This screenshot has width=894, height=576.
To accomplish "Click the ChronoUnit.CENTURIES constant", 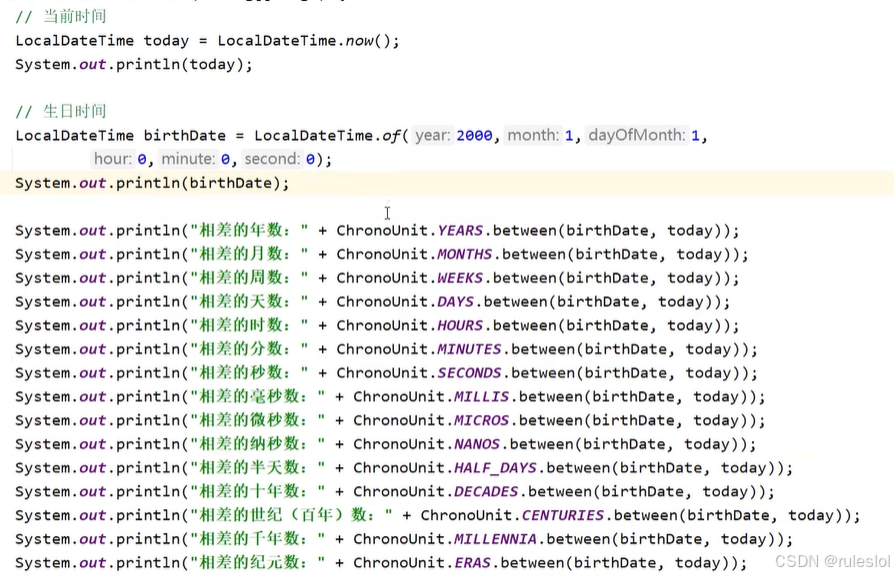I will click(x=562, y=515).
